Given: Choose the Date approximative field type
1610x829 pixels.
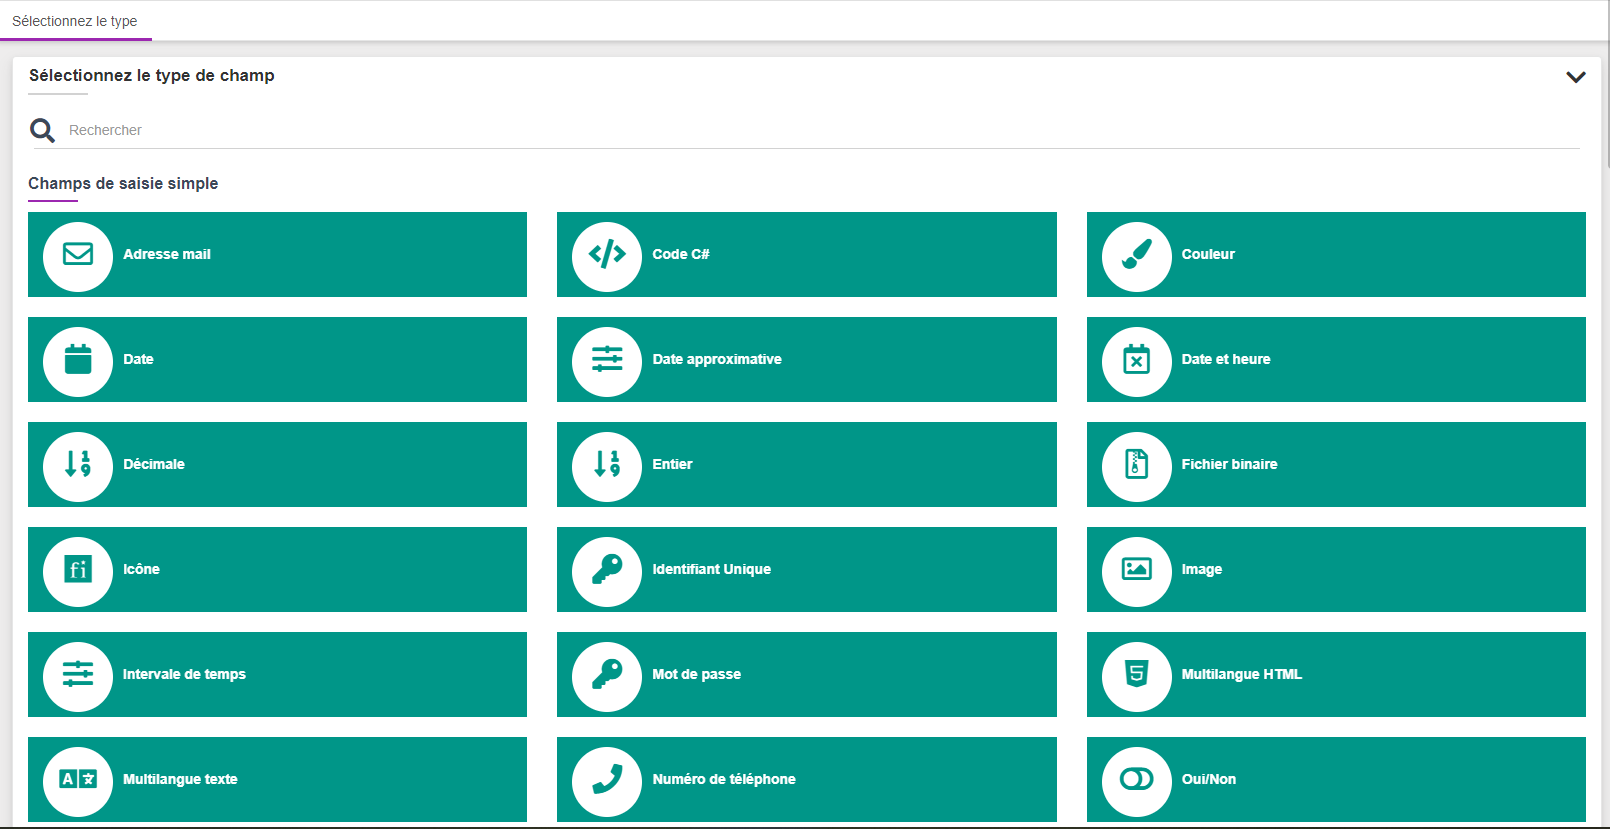Looking at the screenshot, I should pos(806,360).
